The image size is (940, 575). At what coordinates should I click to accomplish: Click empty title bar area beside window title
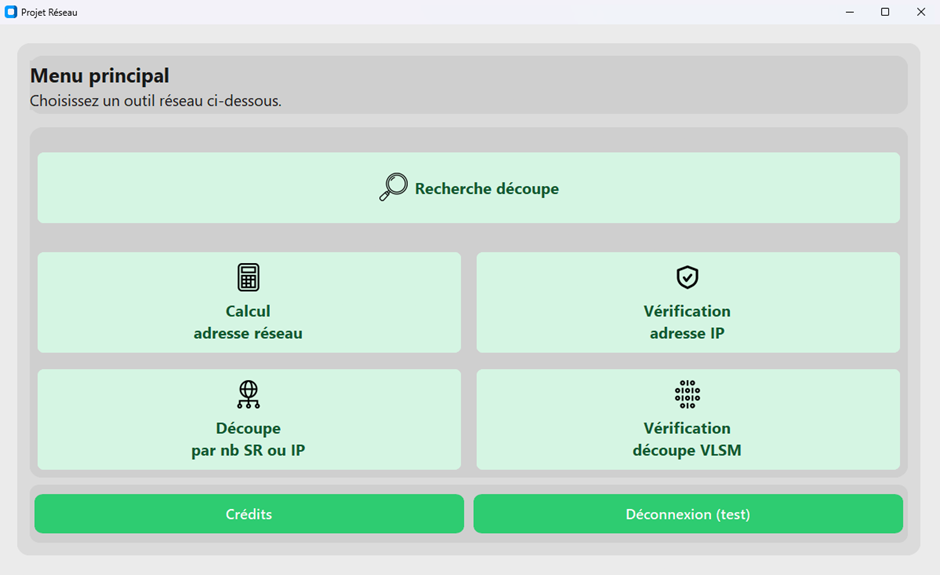pos(450,12)
